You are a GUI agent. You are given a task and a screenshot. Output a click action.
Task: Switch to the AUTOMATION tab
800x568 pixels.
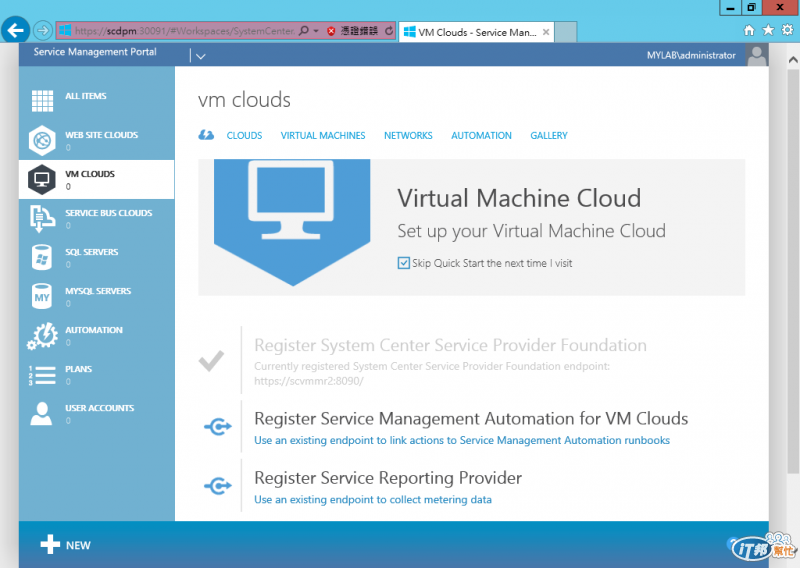point(481,136)
